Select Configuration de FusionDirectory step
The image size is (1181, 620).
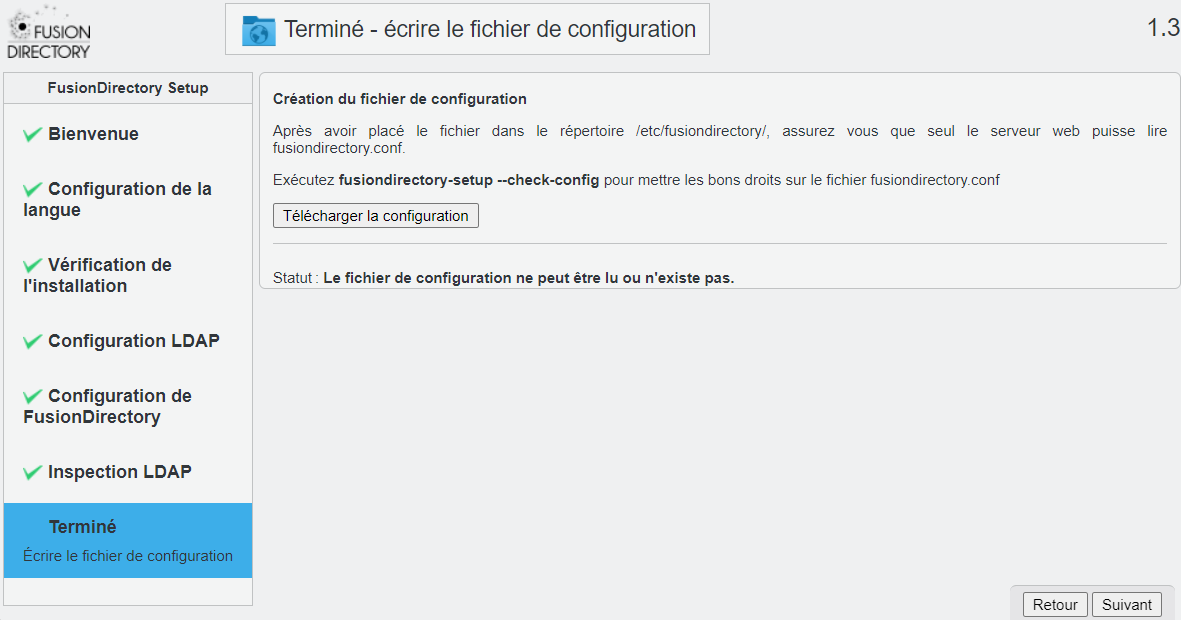[128, 407]
